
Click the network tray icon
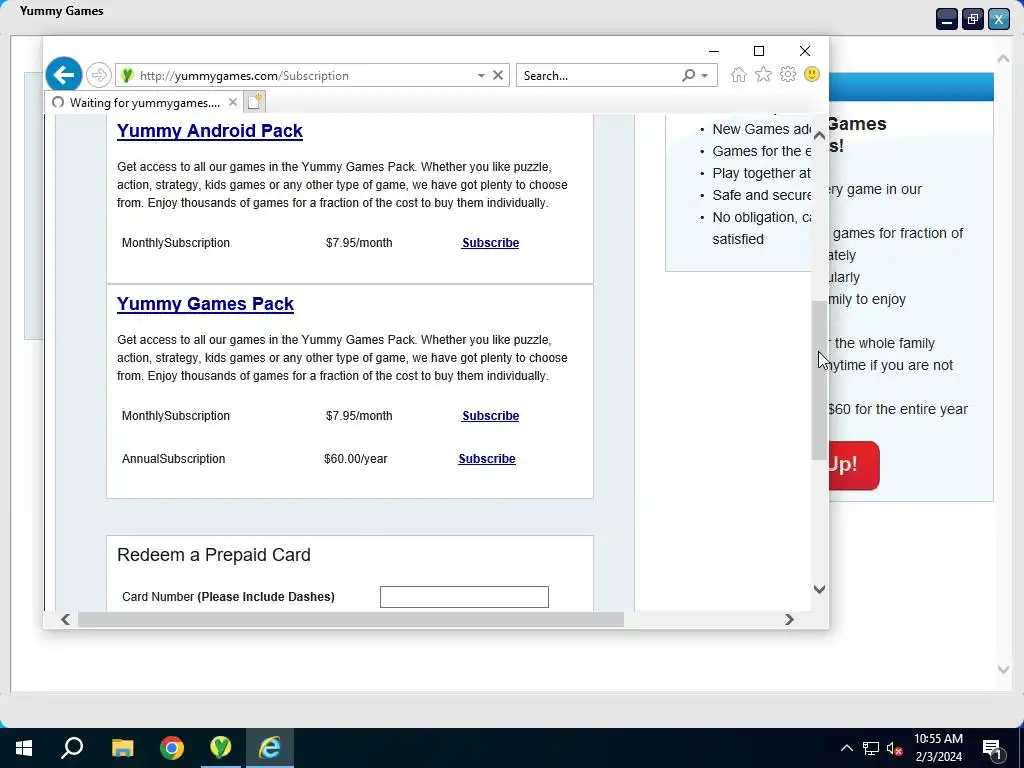(x=871, y=748)
